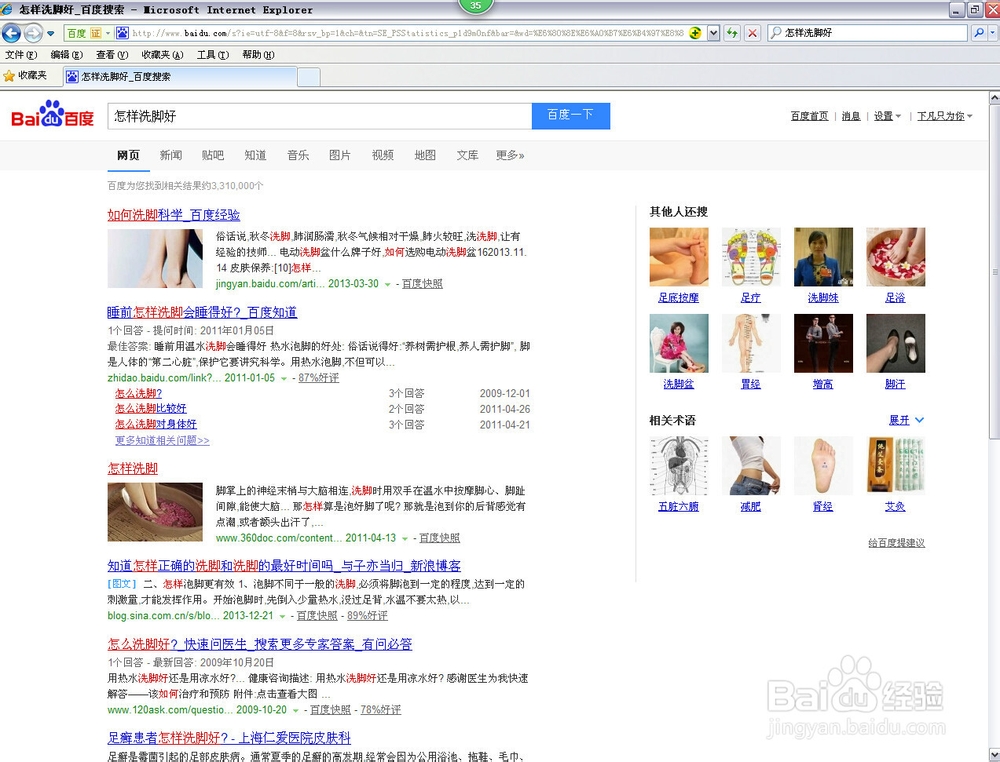Click the 胃经 thumbnail image
The width and height of the screenshot is (1000, 762).
[x=751, y=343]
